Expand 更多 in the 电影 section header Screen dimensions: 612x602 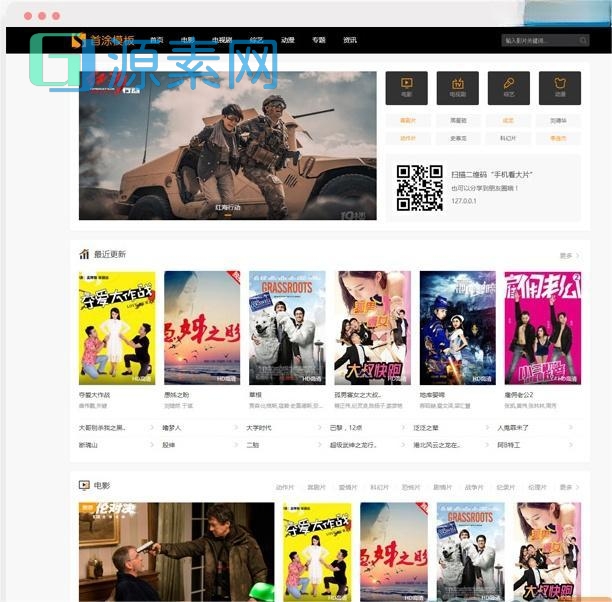click(567, 487)
